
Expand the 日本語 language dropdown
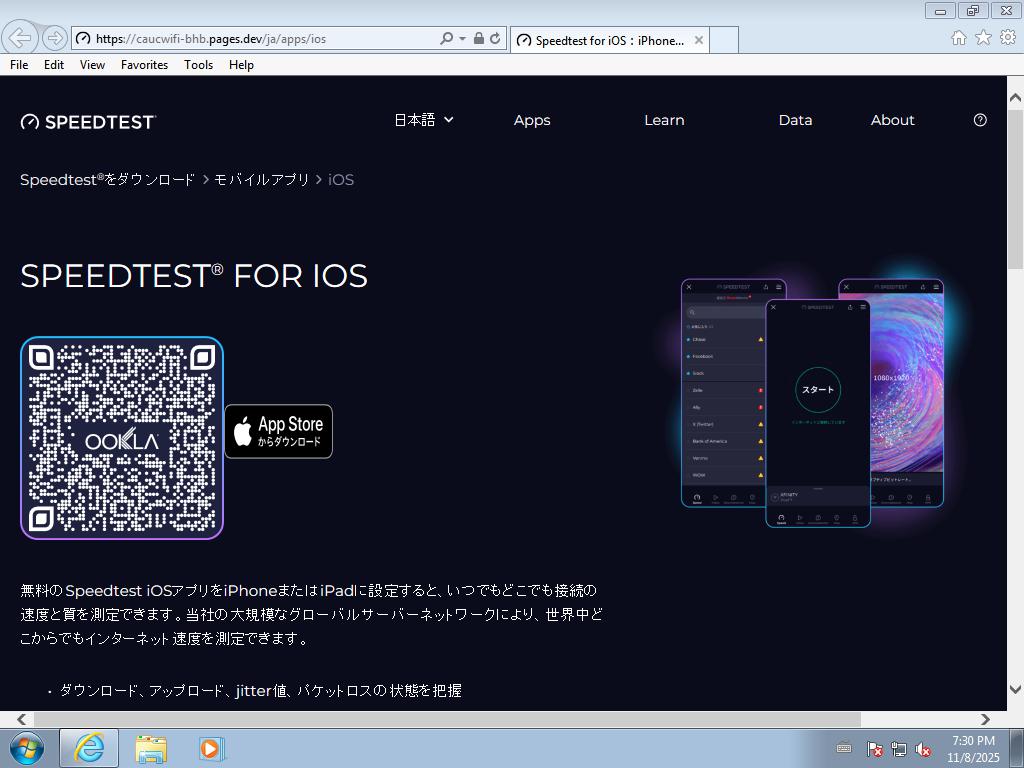[423, 120]
